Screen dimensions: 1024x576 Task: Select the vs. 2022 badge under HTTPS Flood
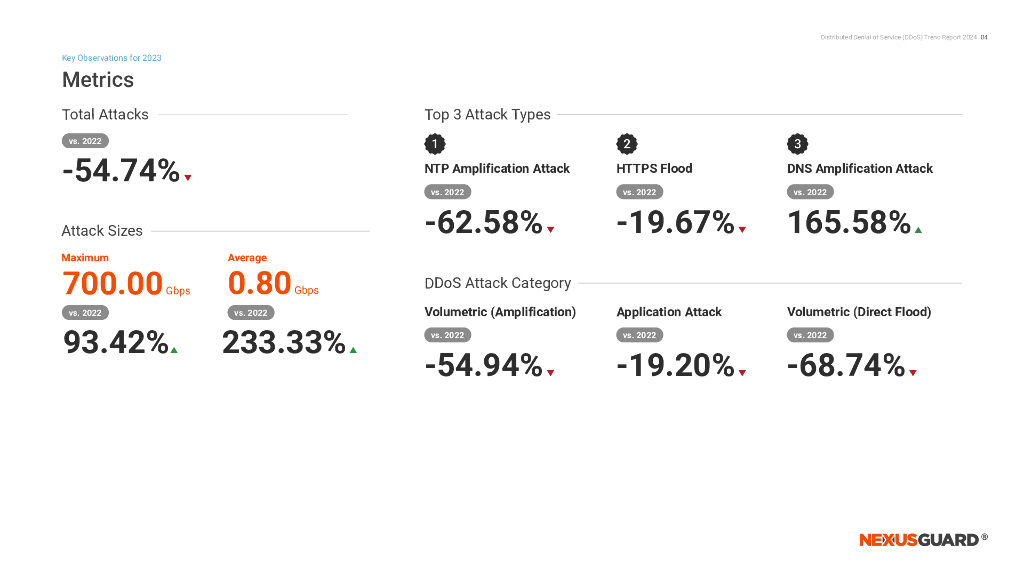pos(639,192)
